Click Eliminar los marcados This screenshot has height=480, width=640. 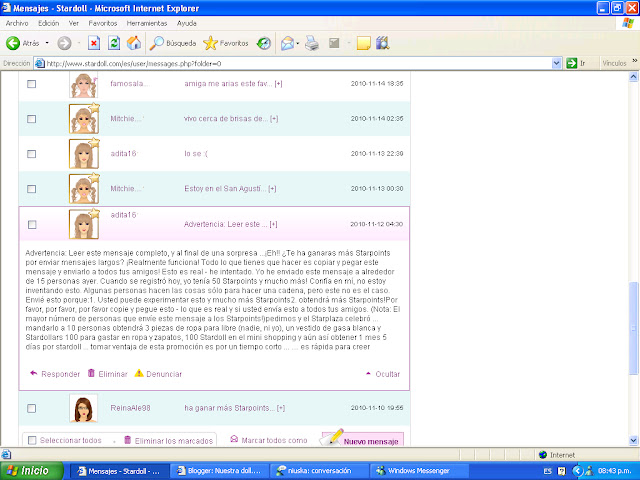pos(169,441)
